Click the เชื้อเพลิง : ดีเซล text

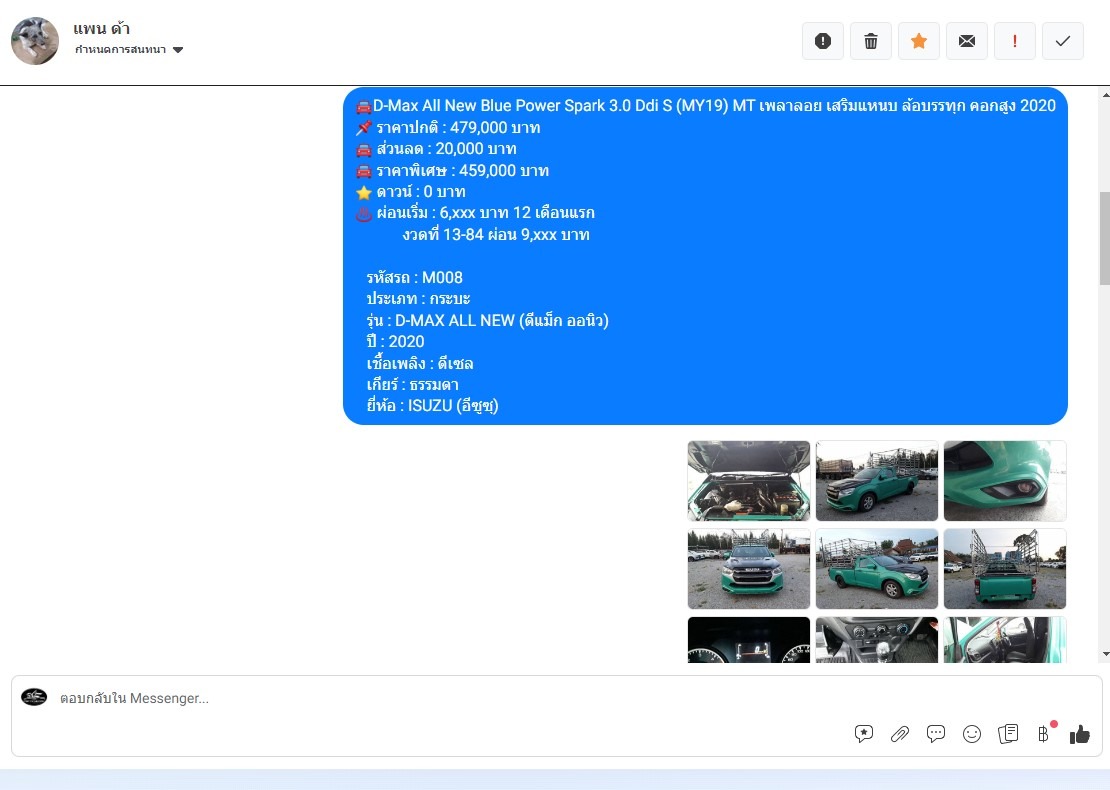[x=420, y=363]
